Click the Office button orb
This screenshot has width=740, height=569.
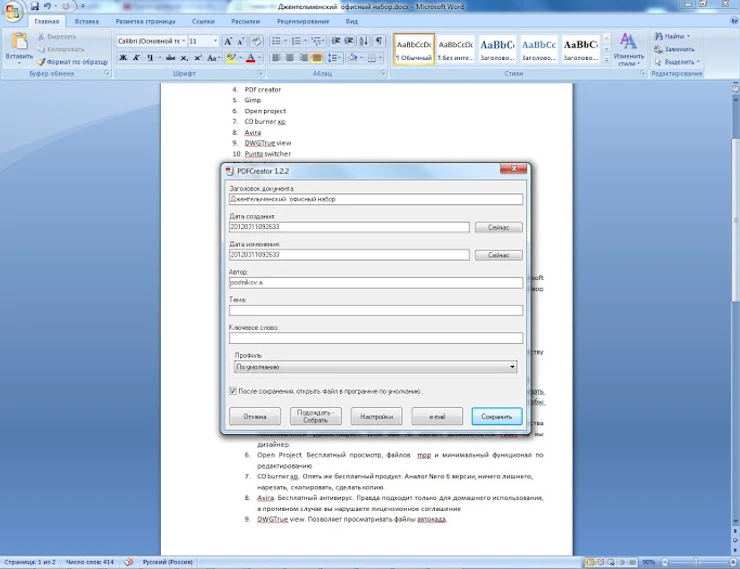[13, 11]
